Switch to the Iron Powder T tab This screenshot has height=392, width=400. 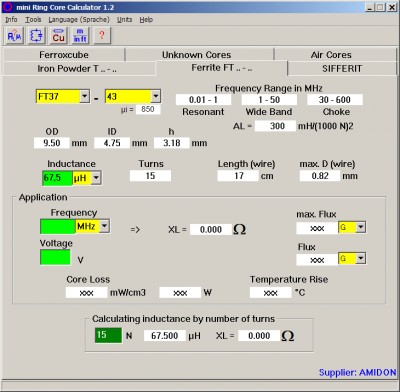[77, 69]
